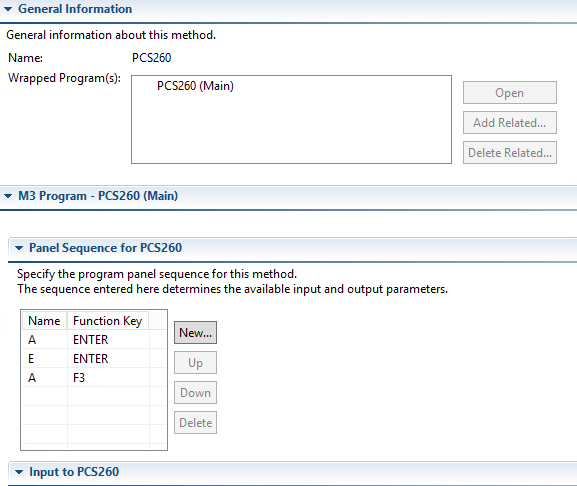The image size is (577, 486).
Task: Click the Name column header
Action: pos(45,321)
